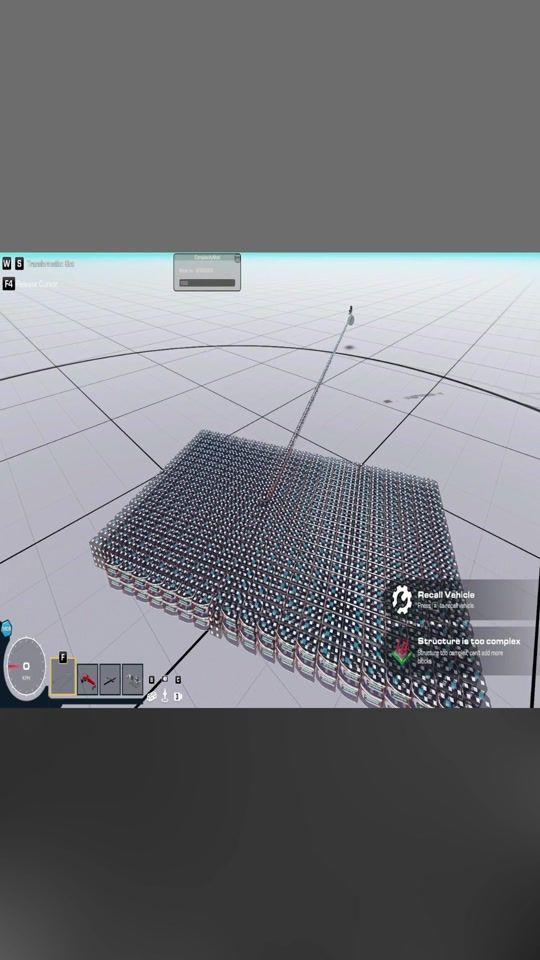Click the Recall Vehicle notification
The height and width of the screenshot is (960, 540).
[x=462, y=600]
